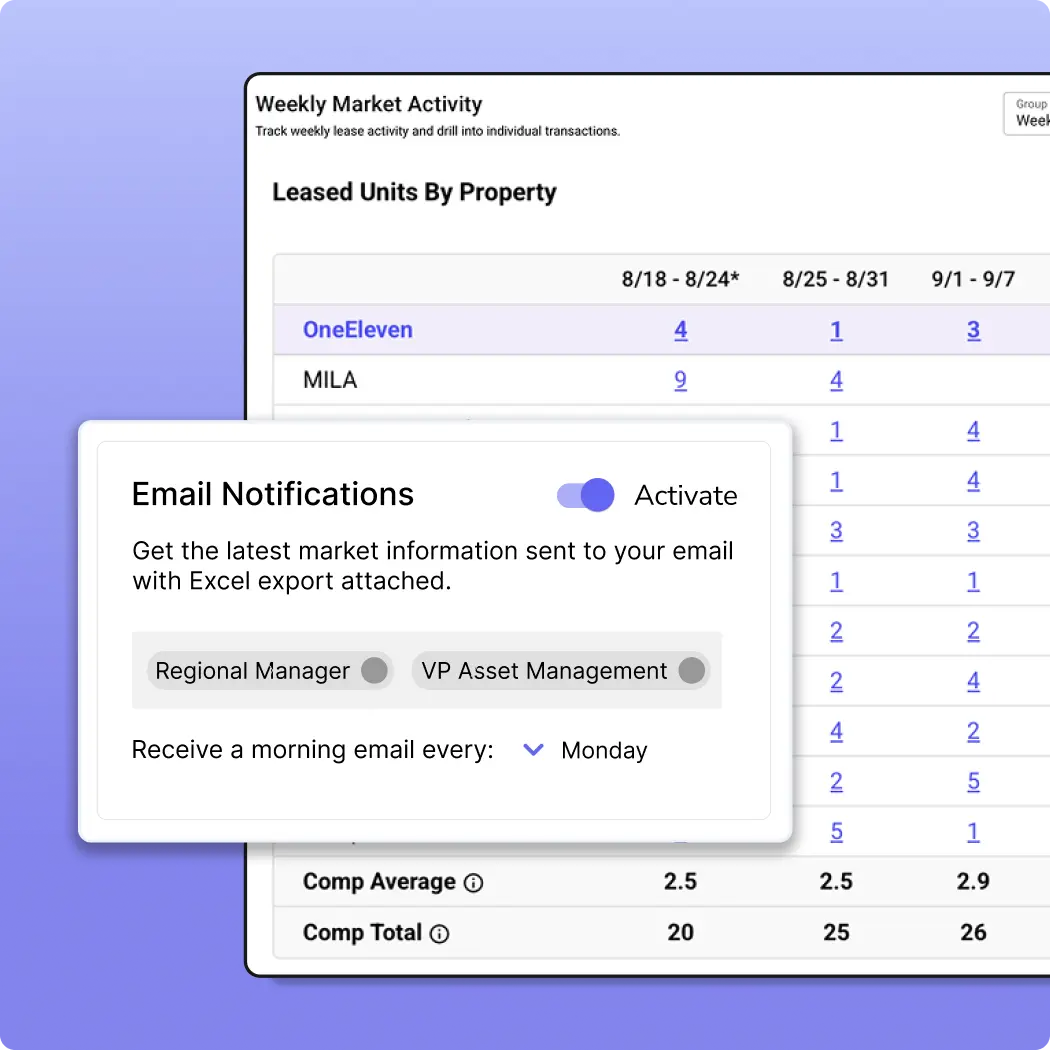Click the Comp Total value 25

tap(836, 932)
